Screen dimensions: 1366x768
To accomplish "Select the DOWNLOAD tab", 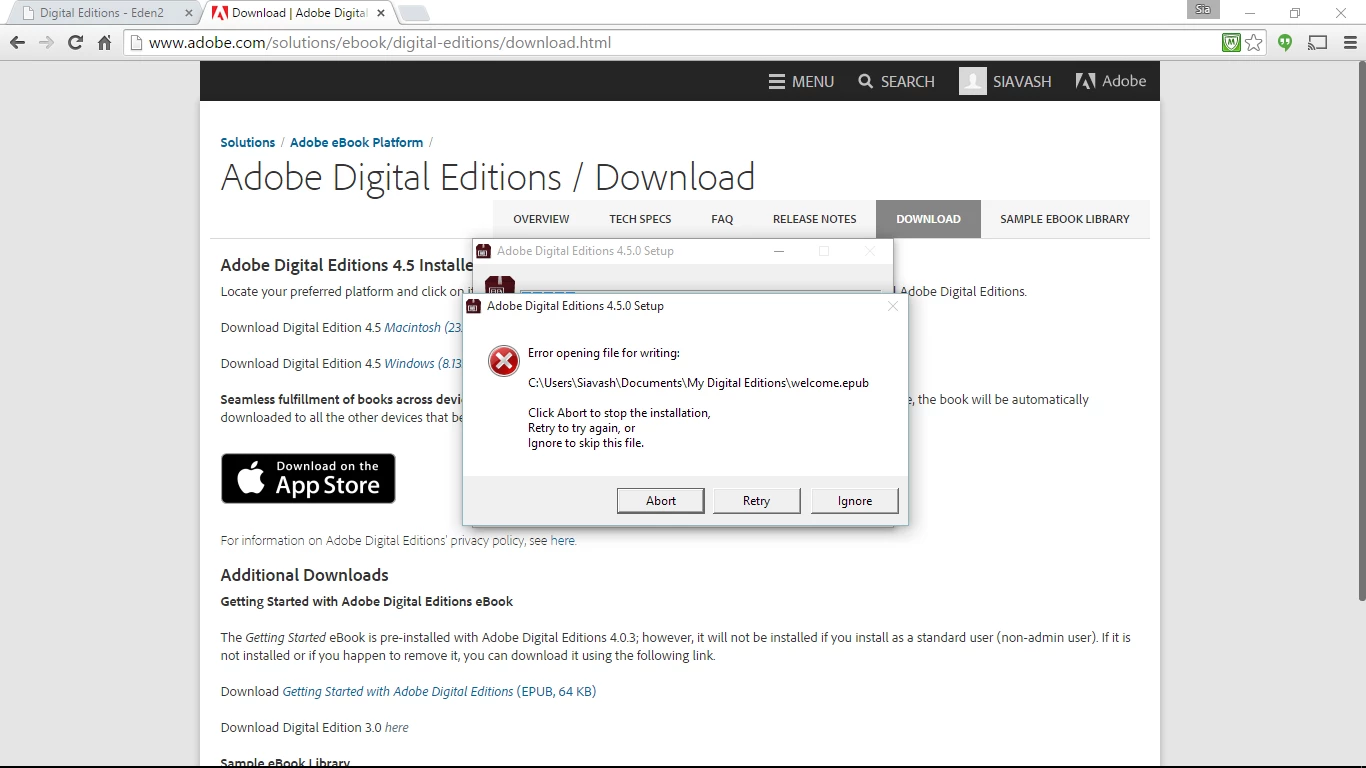I will [928, 219].
